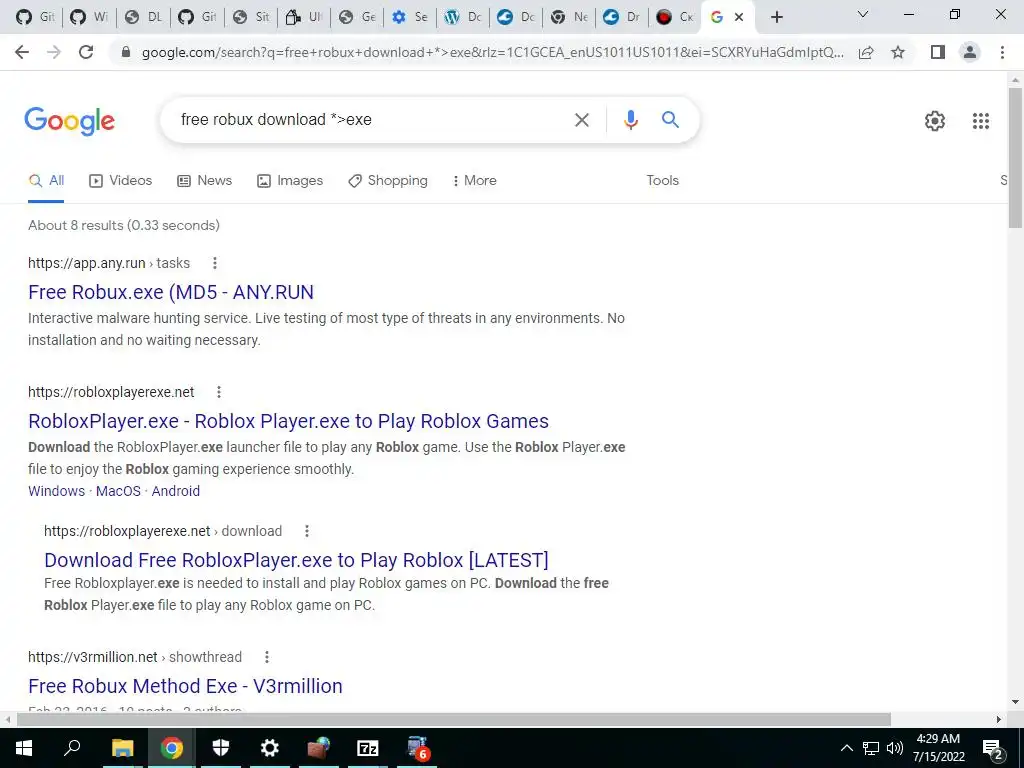Open File Explorer from the taskbar
The height and width of the screenshot is (768, 1024).
tap(122, 748)
